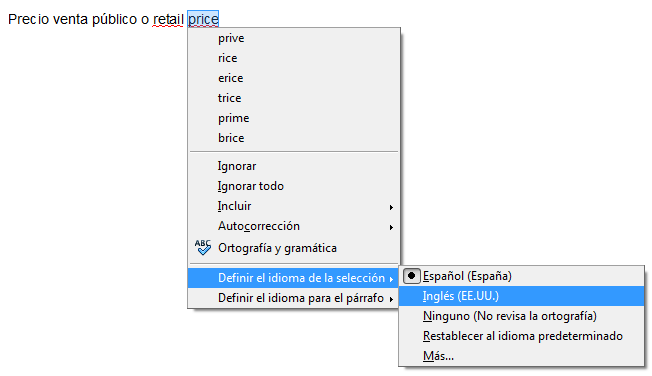Open the Más... language options

click(521, 356)
